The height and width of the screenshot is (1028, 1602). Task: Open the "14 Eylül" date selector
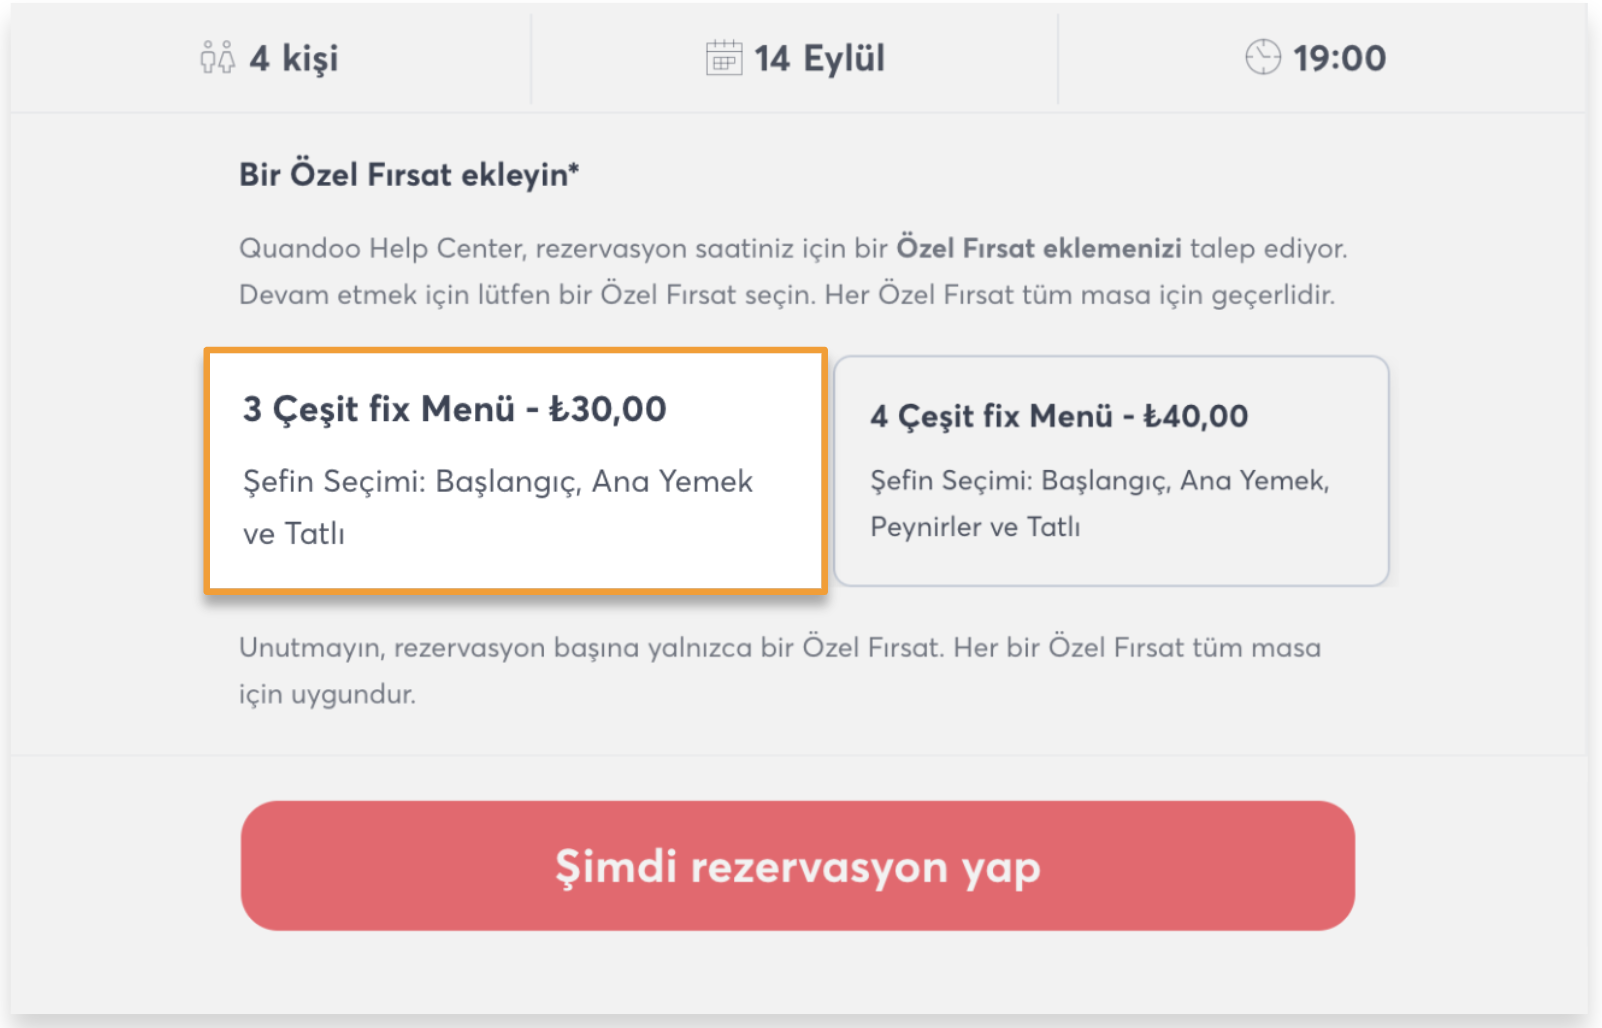(819, 58)
